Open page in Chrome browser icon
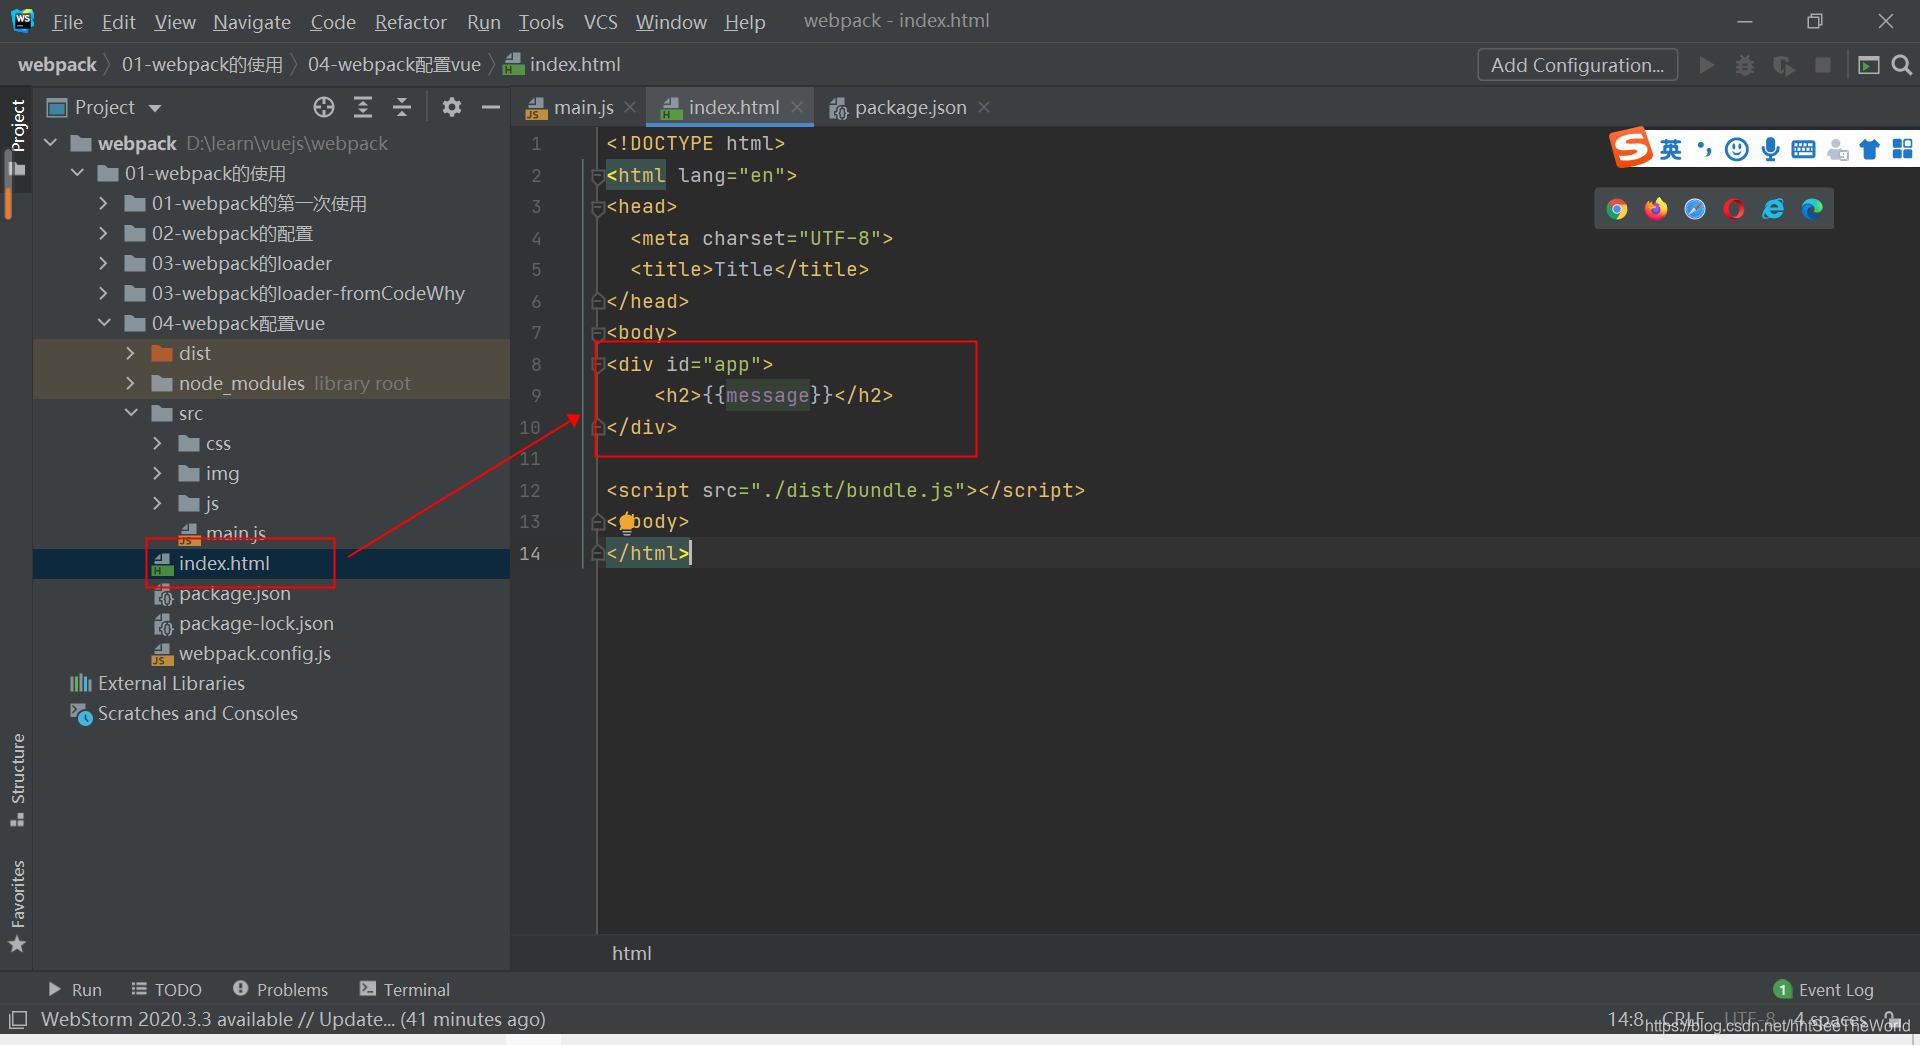The image size is (1920, 1045). tap(1617, 208)
